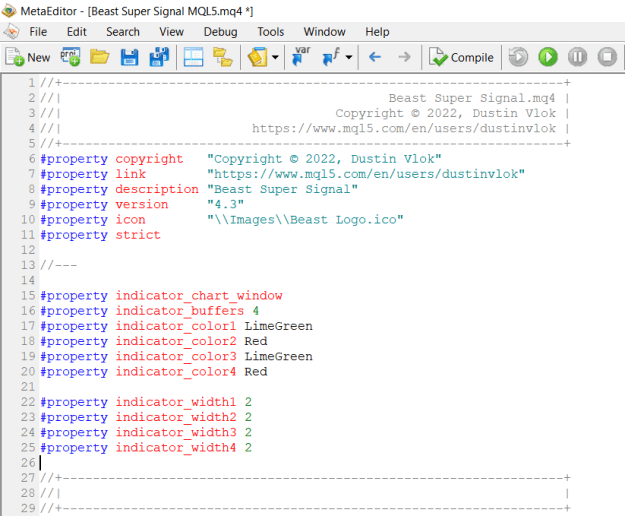Image resolution: width=625 pixels, height=516 pixels.
Task: Click the "copyright" property name on line 6
Action: (x=149, y=159)
